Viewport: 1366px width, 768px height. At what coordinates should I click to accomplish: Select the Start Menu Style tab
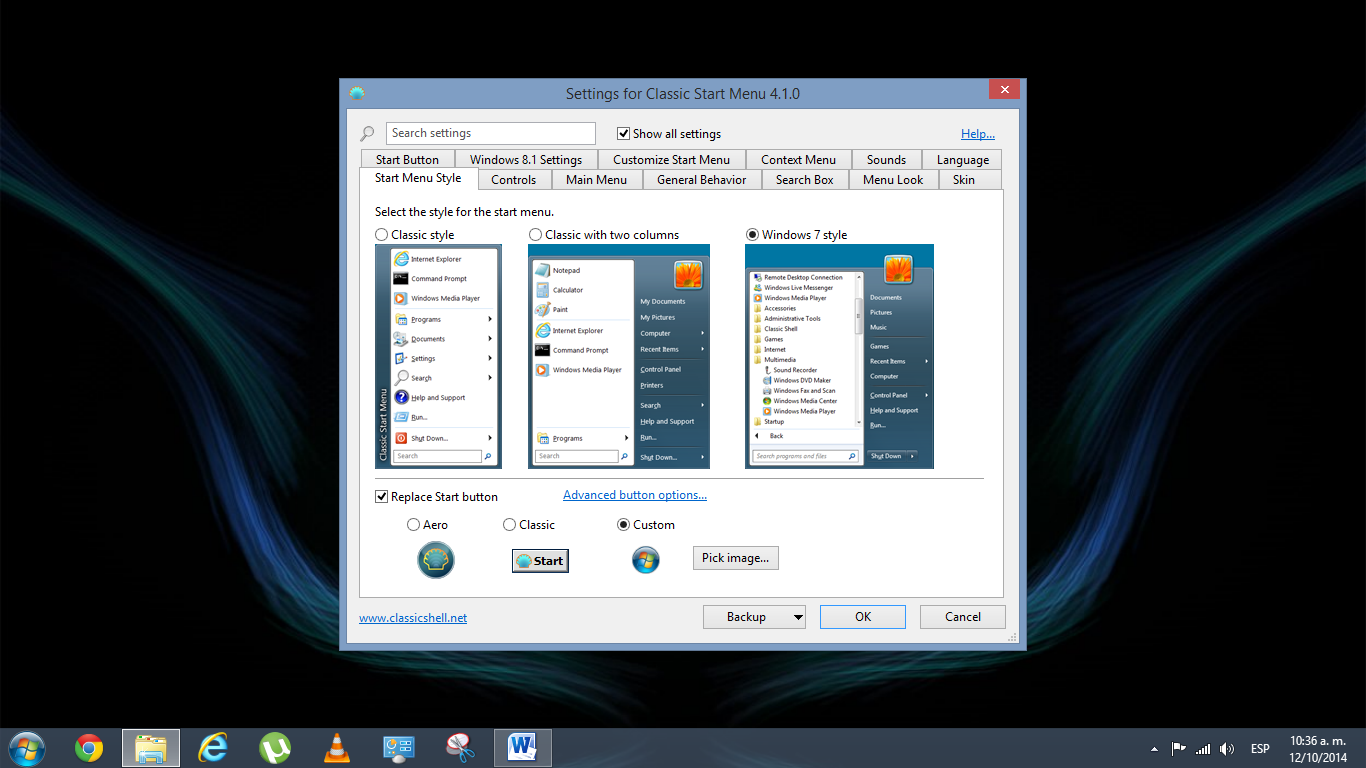[418, 178]
